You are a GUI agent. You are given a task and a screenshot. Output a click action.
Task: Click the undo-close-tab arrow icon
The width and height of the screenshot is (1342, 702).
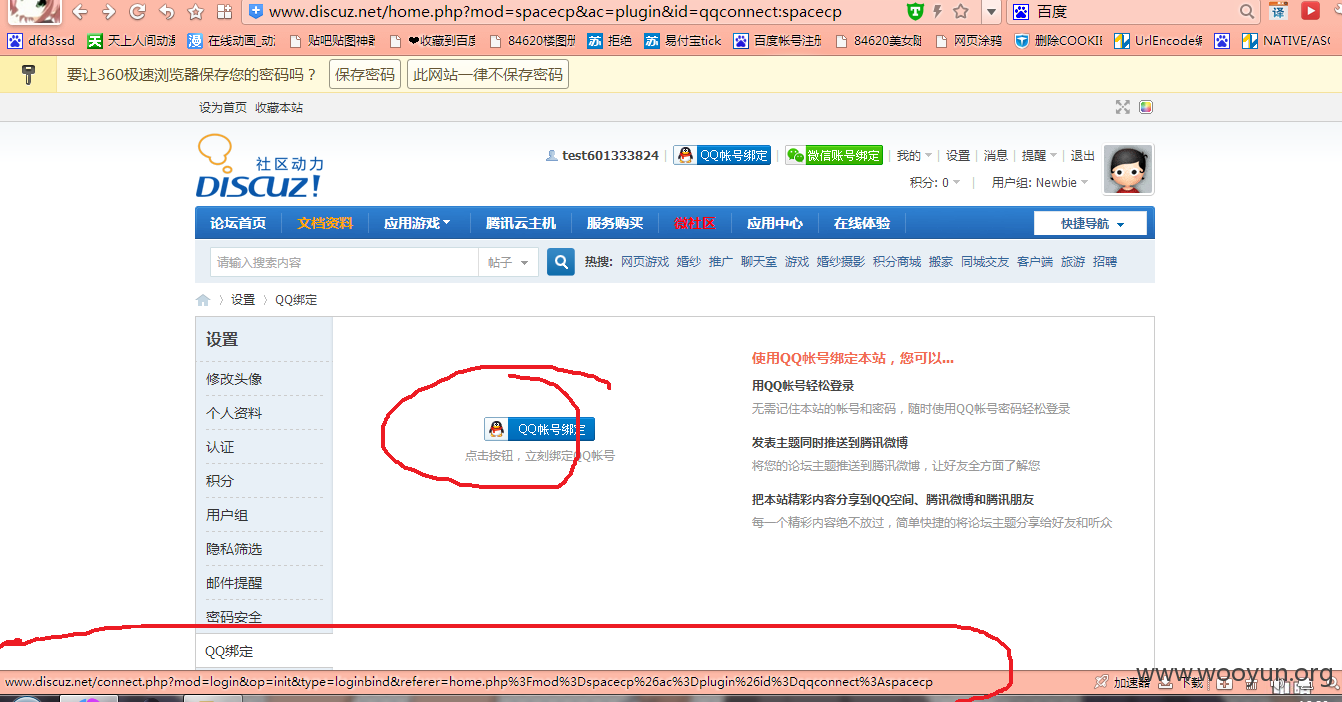[x=167, y=12]
